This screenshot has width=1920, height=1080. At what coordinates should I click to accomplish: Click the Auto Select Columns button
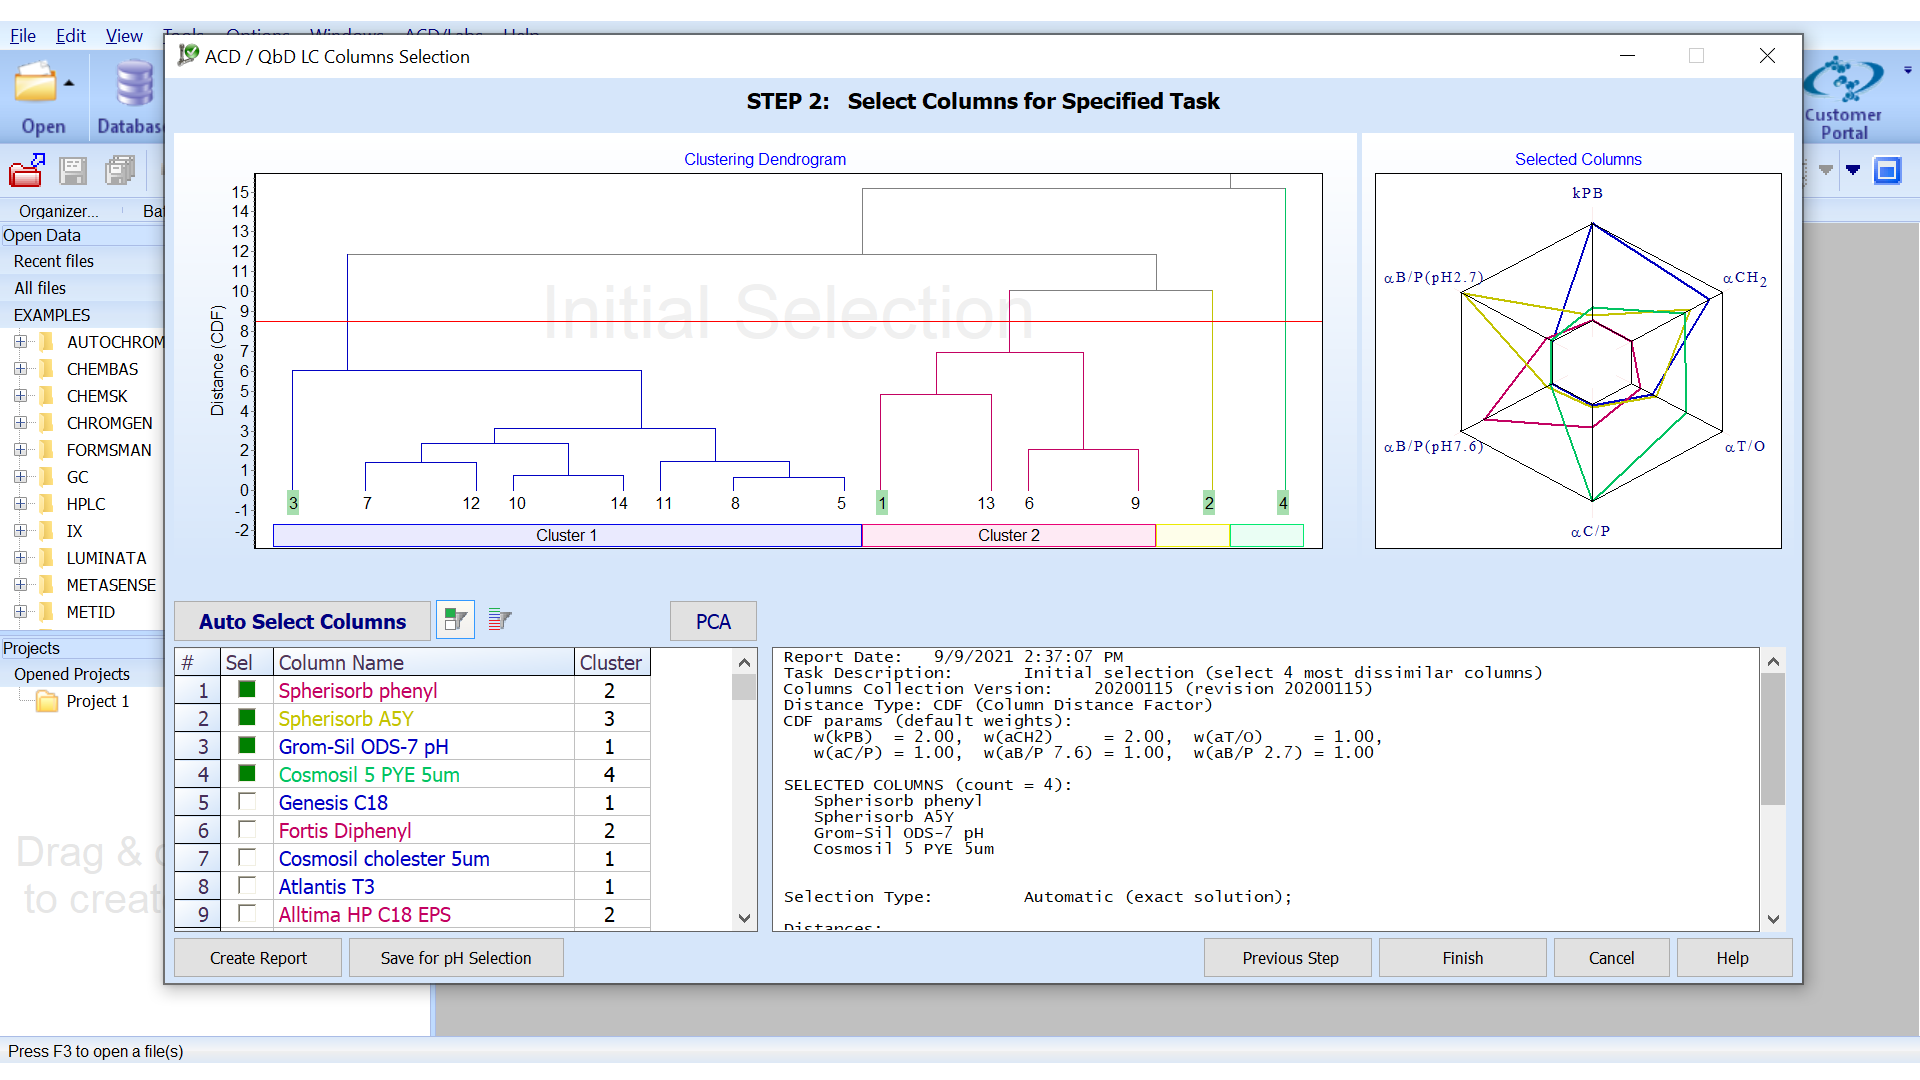[301, 620]
